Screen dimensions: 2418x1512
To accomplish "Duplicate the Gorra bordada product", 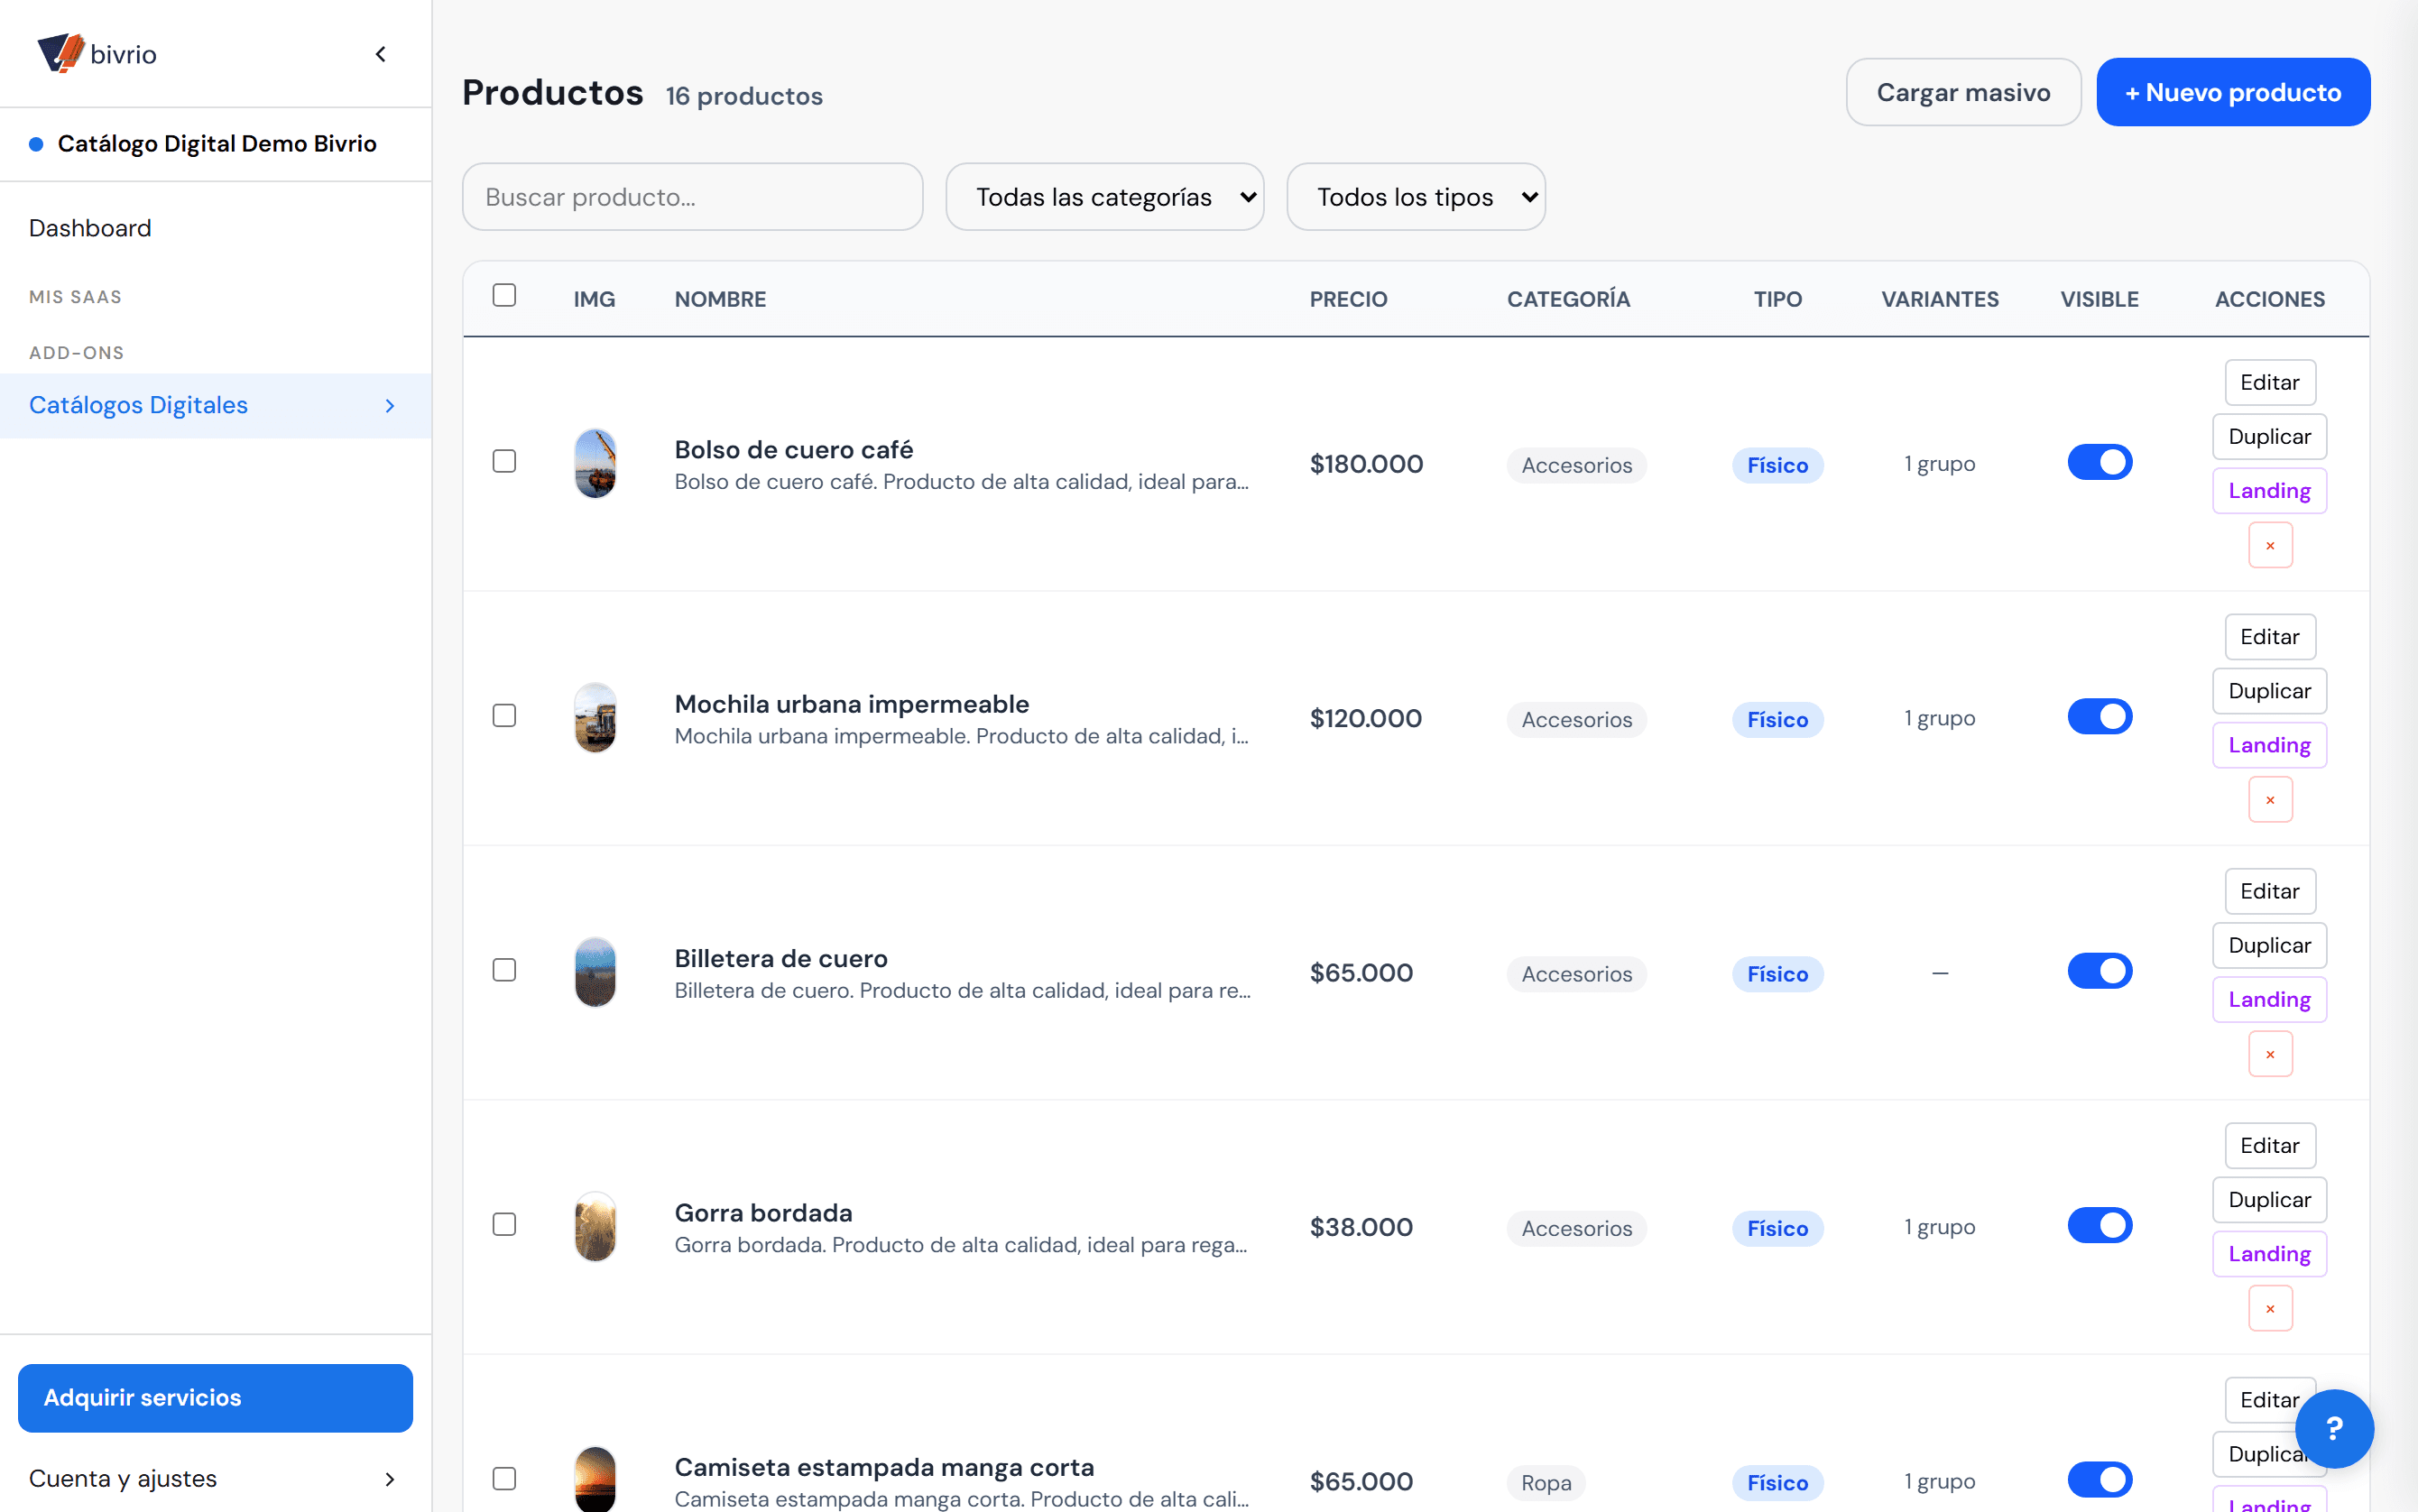I will (2270, 1200).
